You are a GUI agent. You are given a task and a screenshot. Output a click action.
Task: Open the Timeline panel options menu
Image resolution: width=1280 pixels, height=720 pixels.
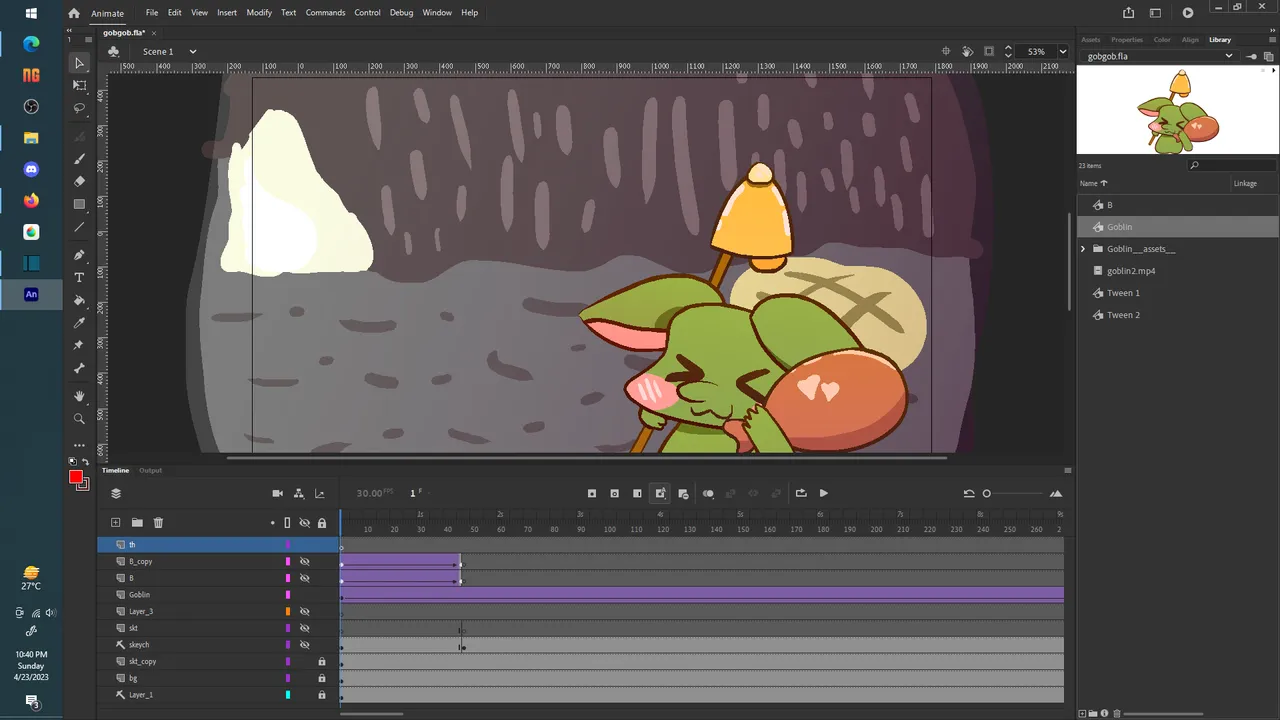click(x=1068, y=470)
